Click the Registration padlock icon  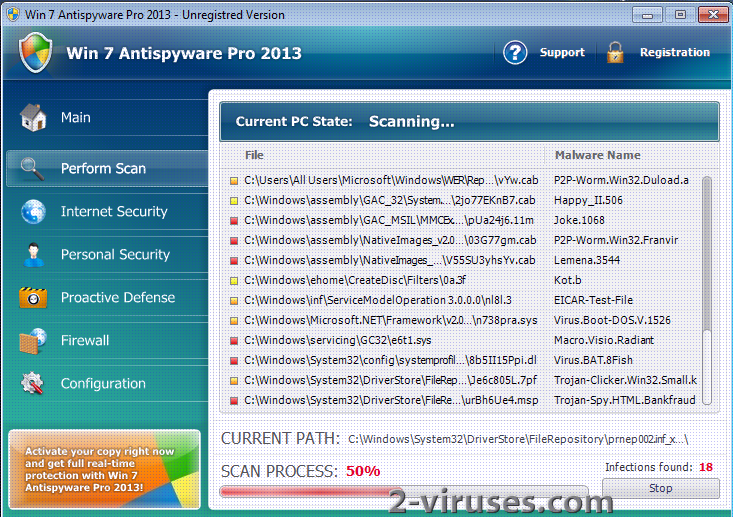click(615, 52)
